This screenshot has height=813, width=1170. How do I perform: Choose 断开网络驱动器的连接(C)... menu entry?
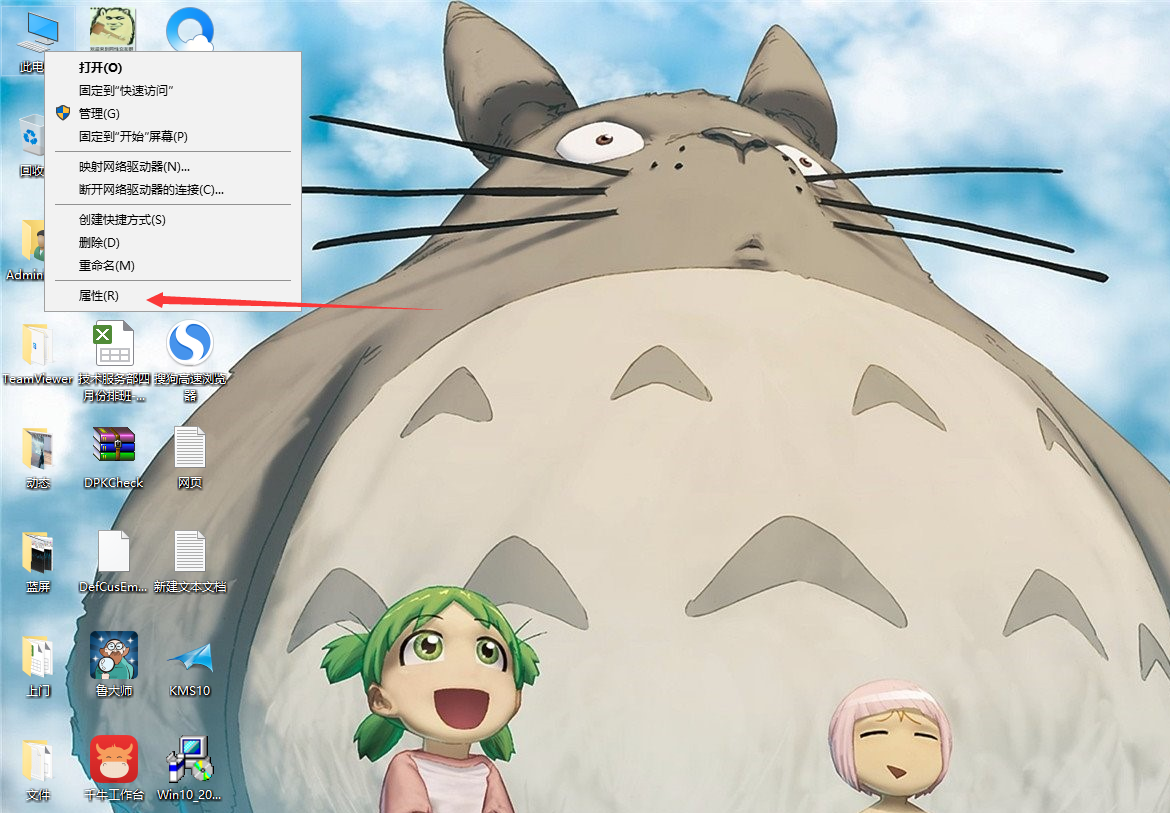point(173,189)
